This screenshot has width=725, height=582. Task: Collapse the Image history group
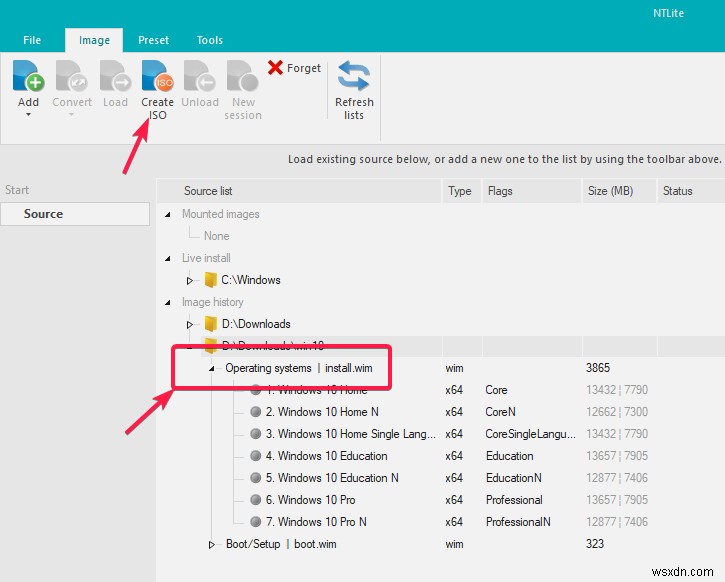[x=168, y=302]
